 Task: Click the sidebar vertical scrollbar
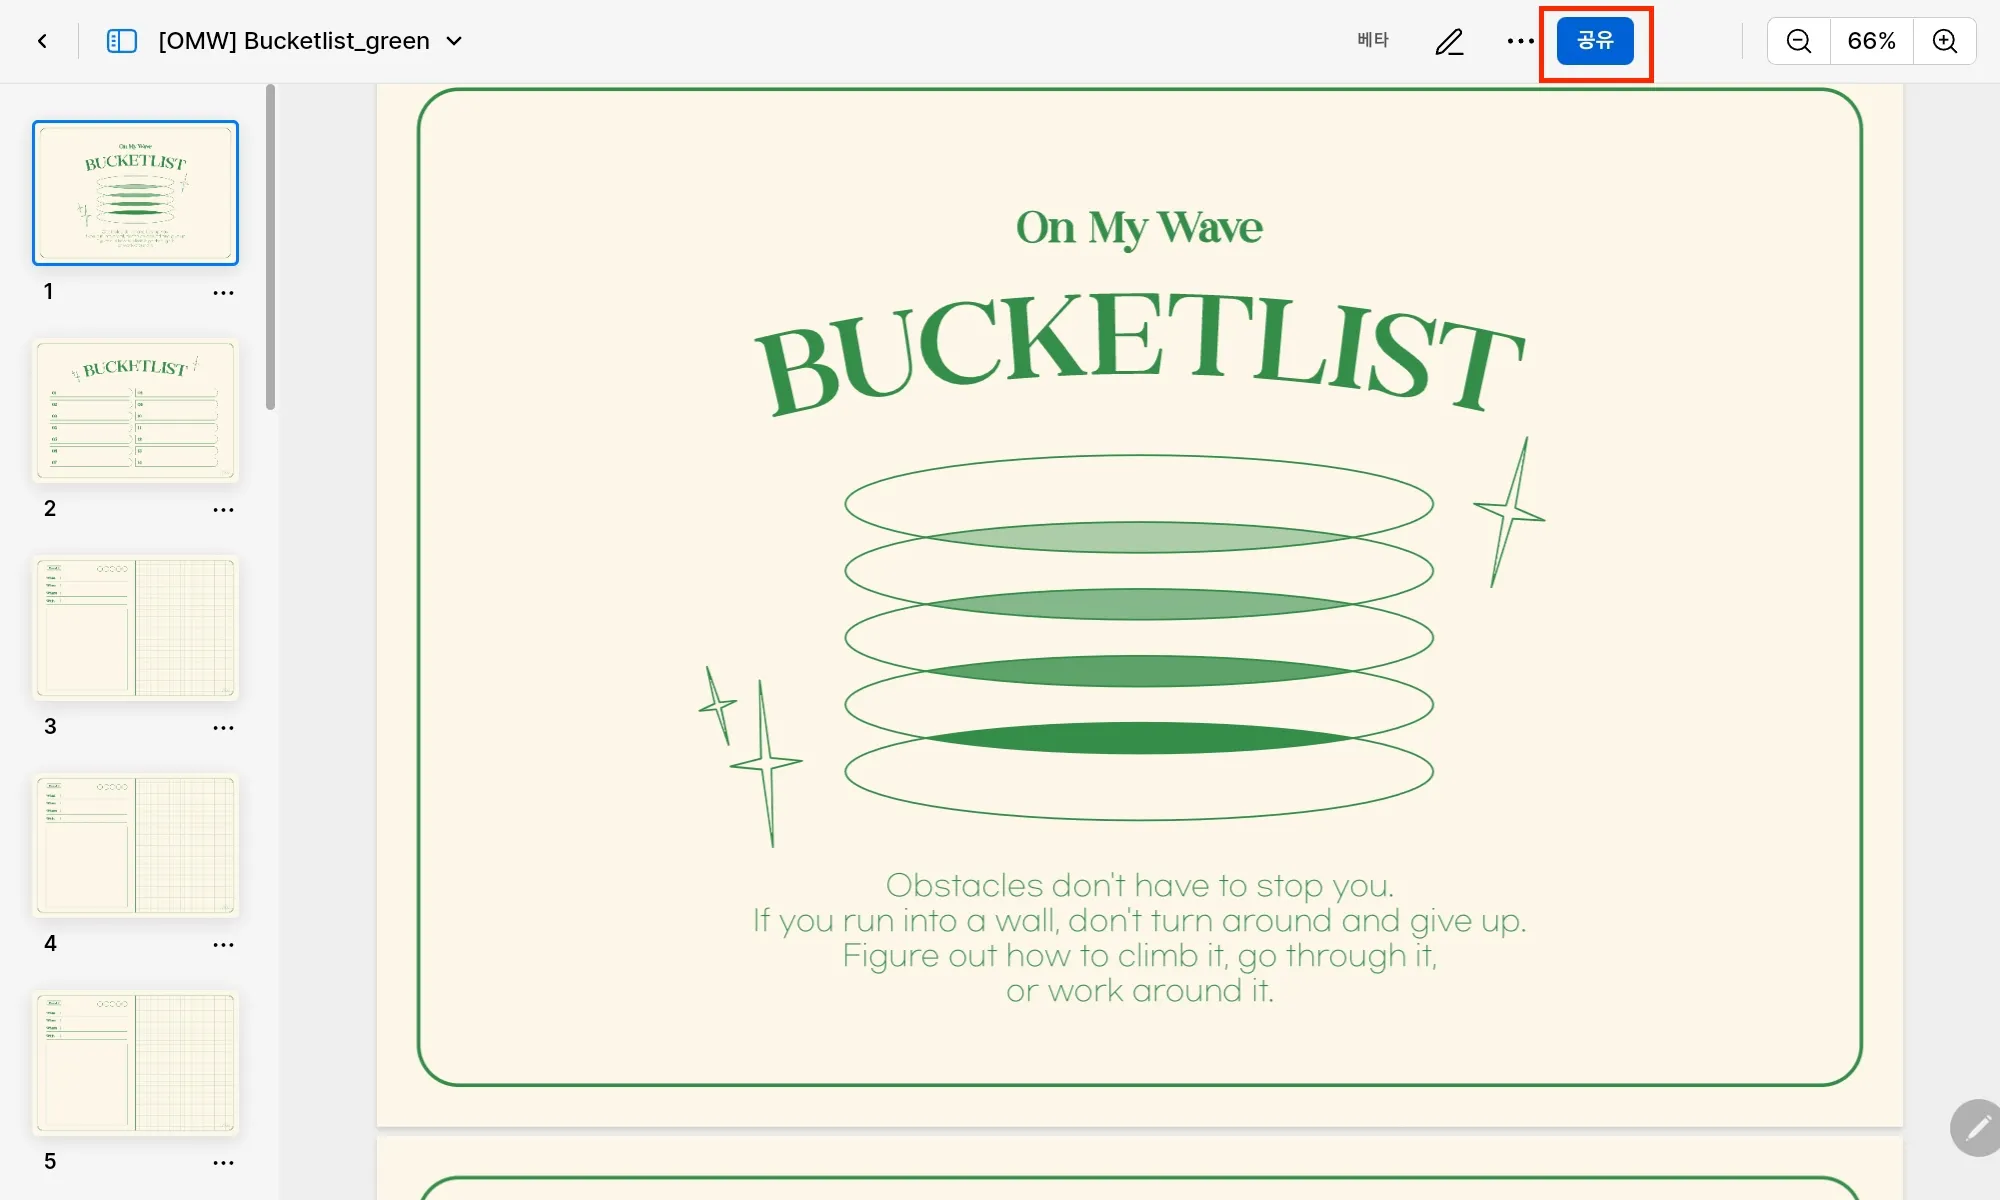point(270,248)
